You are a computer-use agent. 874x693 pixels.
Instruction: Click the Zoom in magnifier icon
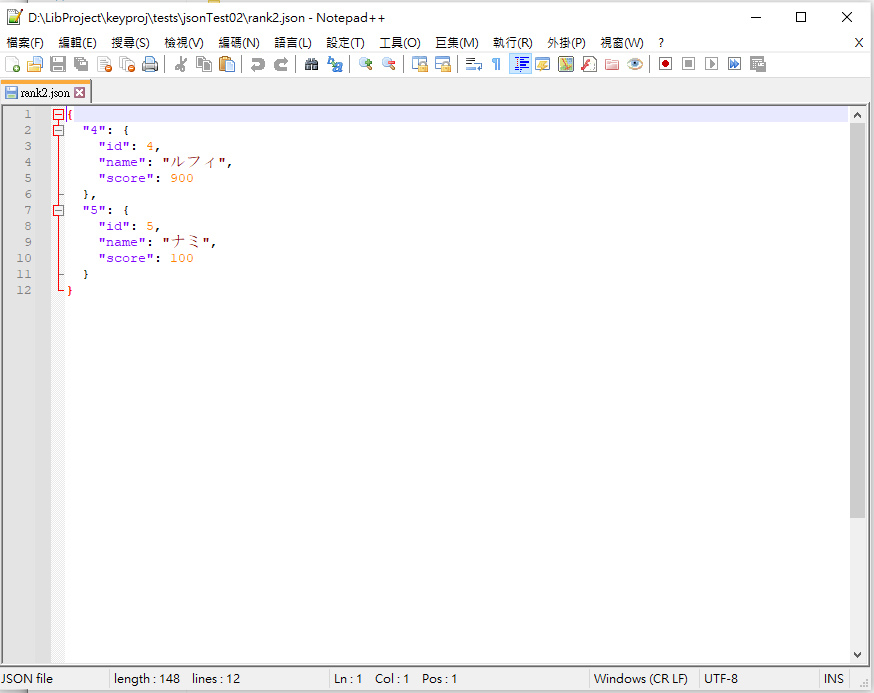366,64
